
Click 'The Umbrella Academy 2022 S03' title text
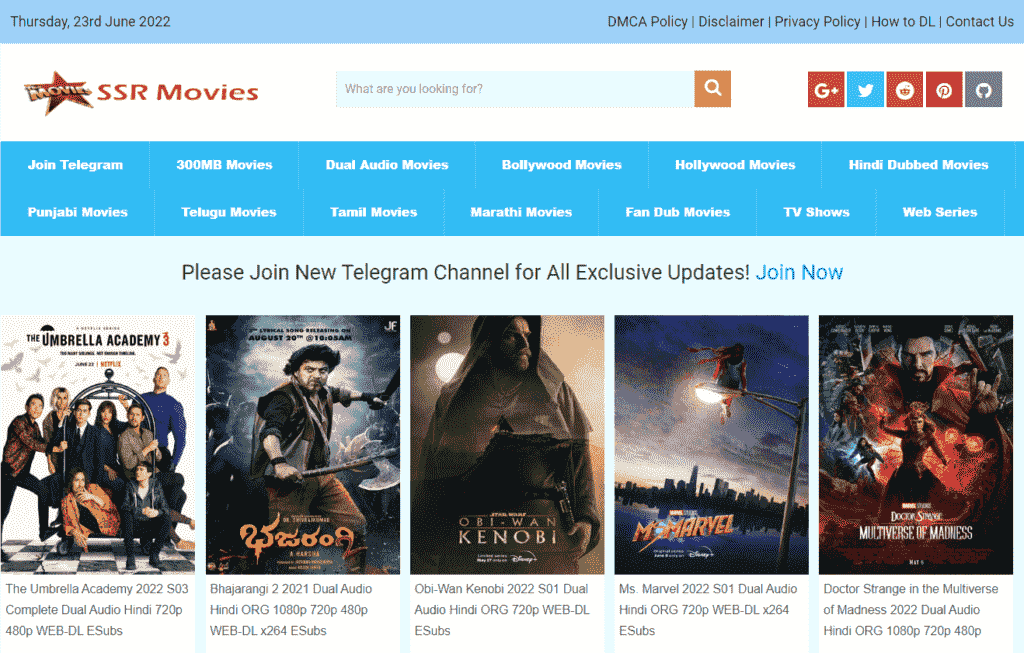[x=97, y=589]
